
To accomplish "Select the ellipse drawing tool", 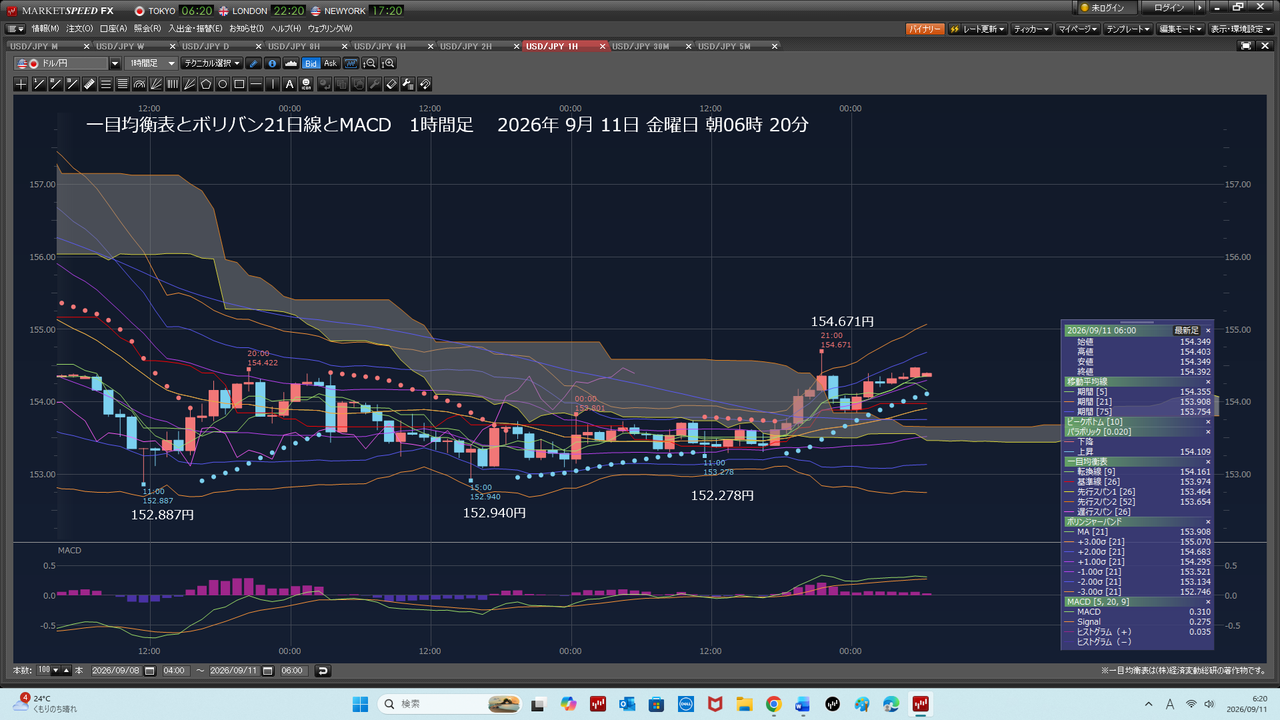I will [223, 84].
